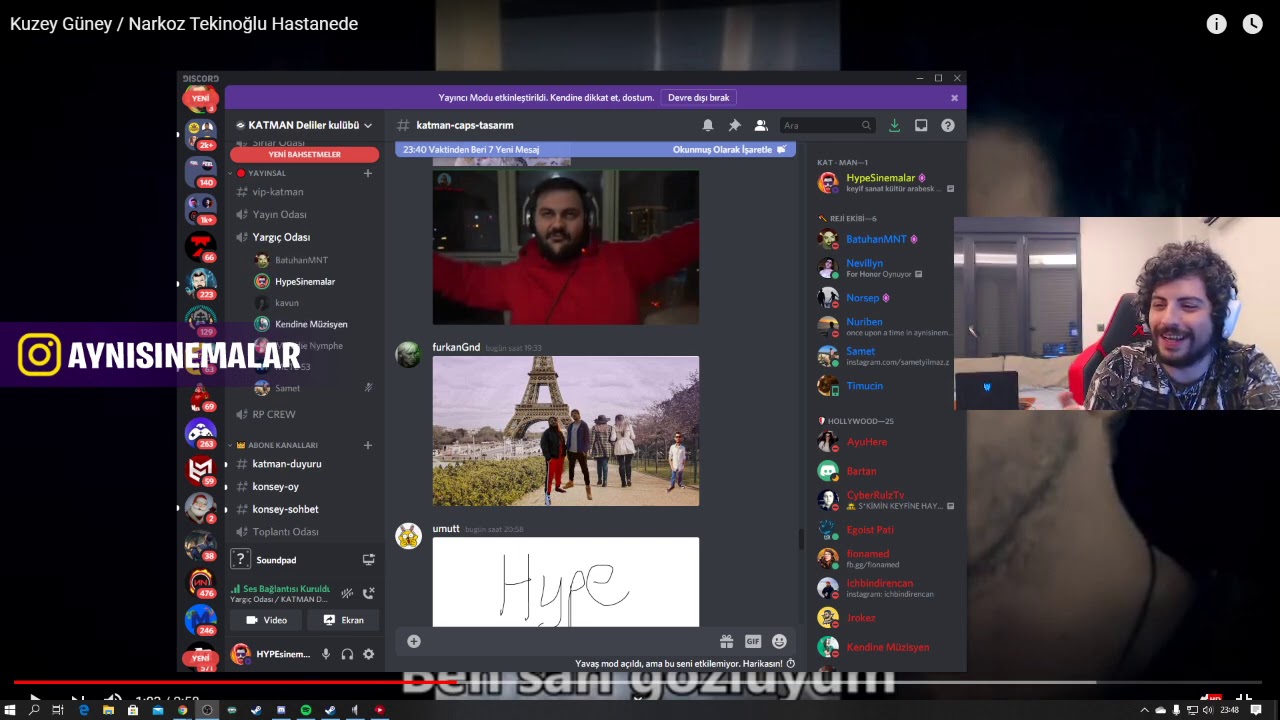Dismiss the streamer mode banner
Screen dimensions: 1280x720
click(x=954, y=98)
